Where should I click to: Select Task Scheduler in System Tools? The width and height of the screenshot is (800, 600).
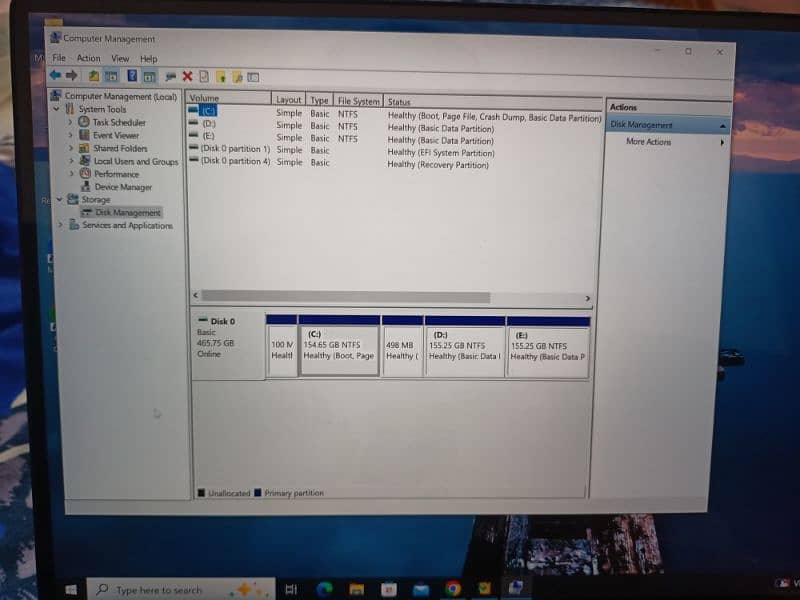(x=118, y=122)
